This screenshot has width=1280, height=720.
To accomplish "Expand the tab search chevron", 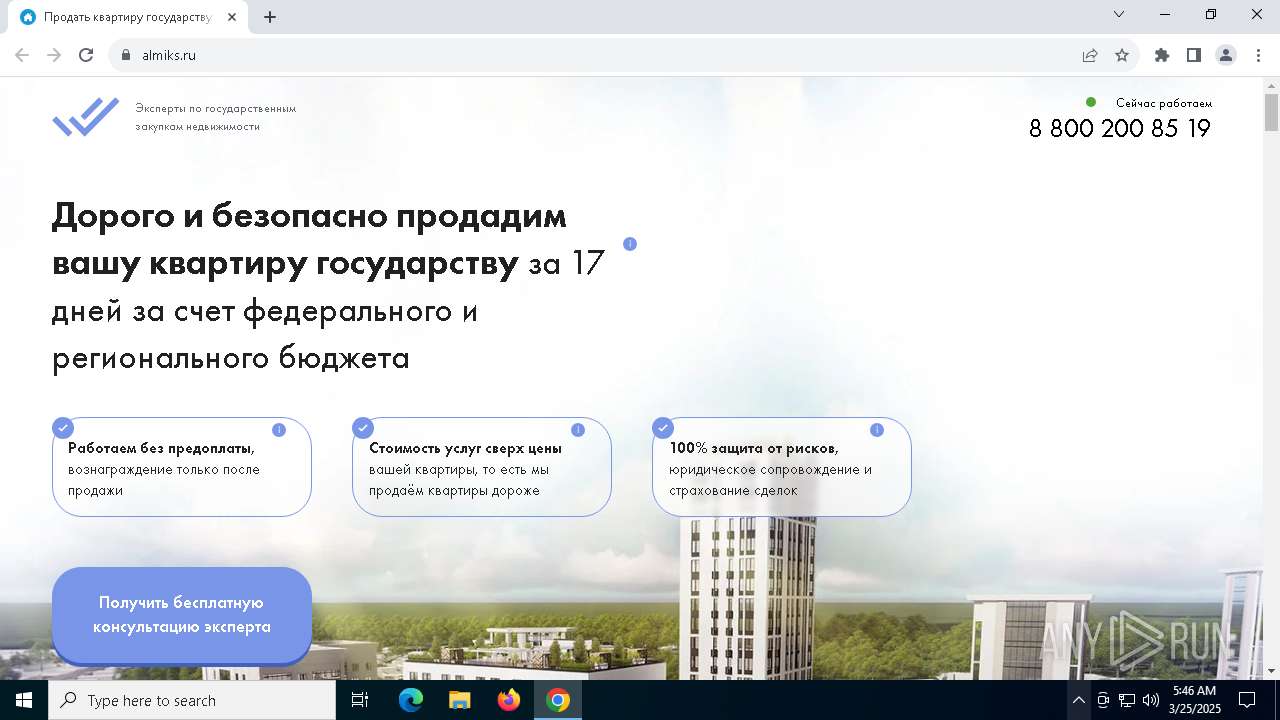I will point(1120,14).
